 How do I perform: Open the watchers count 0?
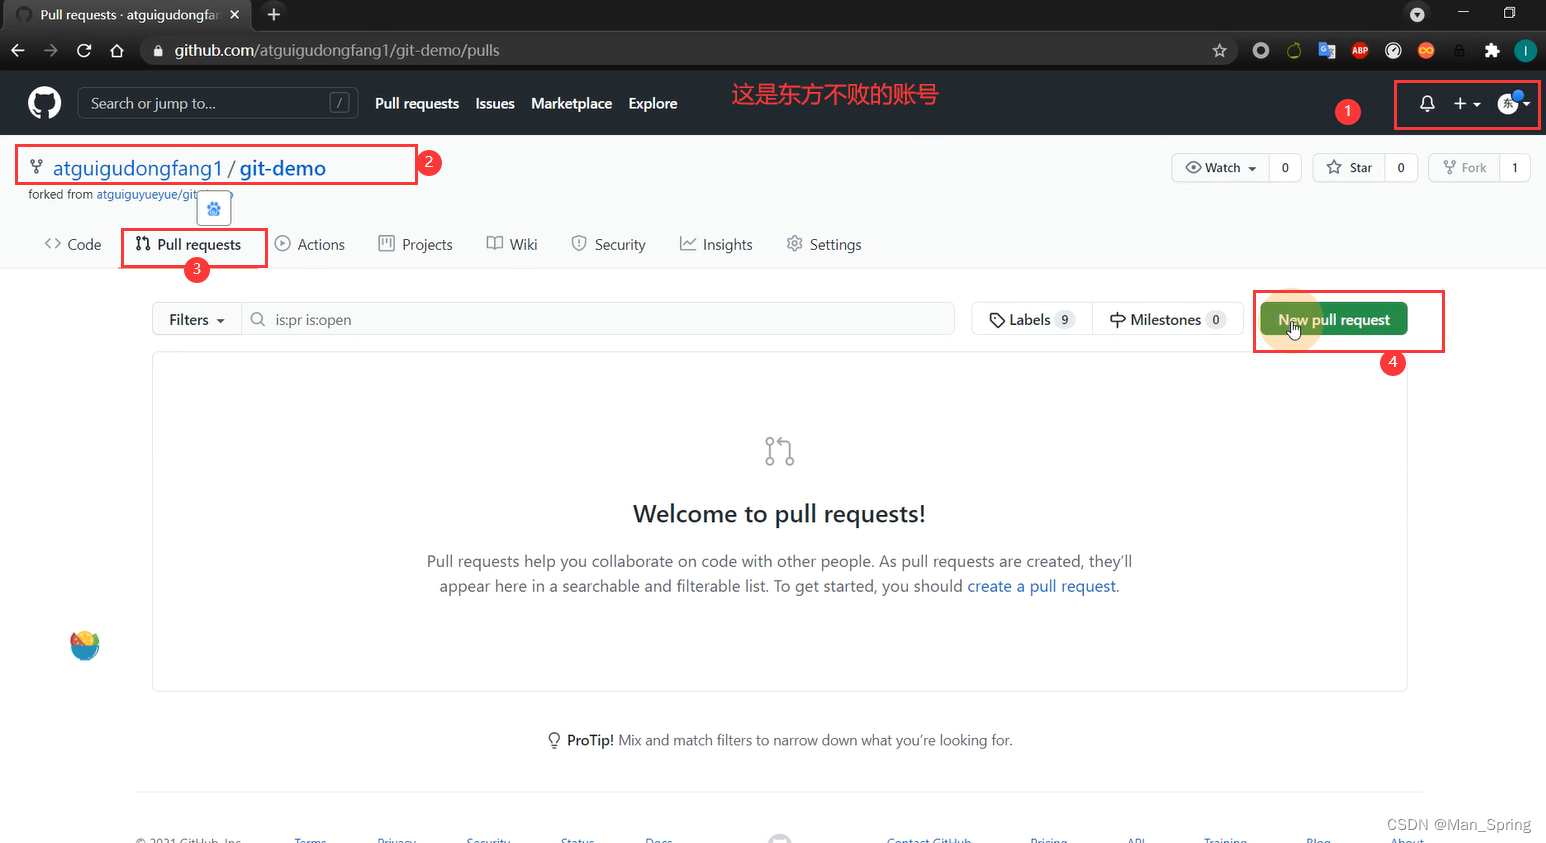coord(1285,168)
